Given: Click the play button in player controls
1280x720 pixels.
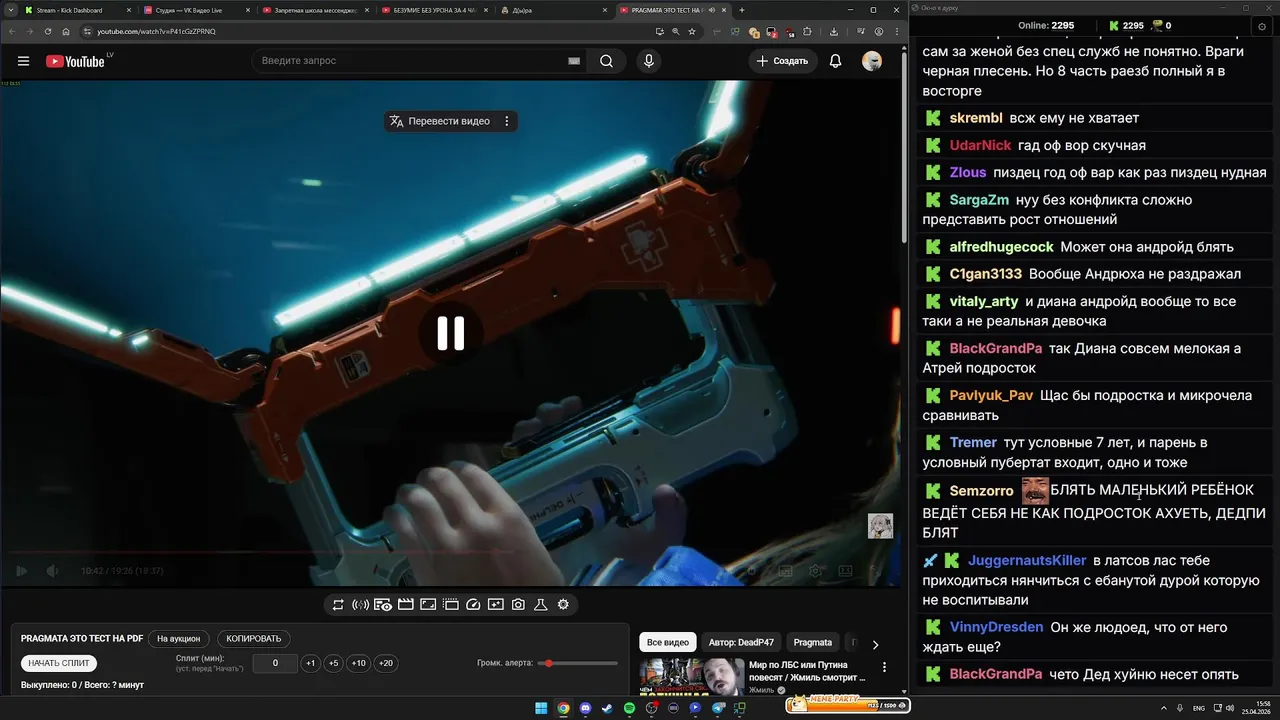Looking at the screenshot, I should tap(21, 571).
